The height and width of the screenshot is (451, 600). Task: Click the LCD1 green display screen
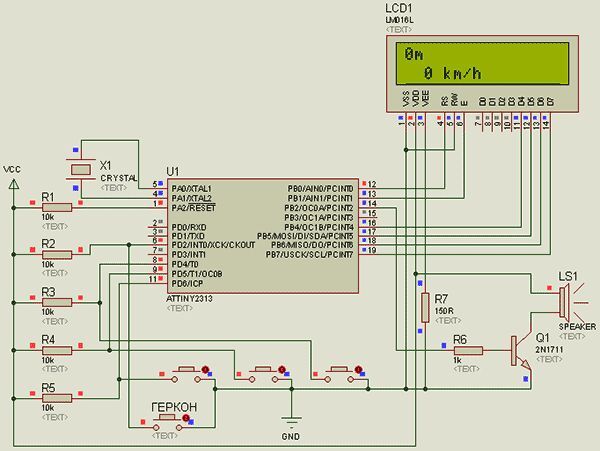(x=482, y=63)
